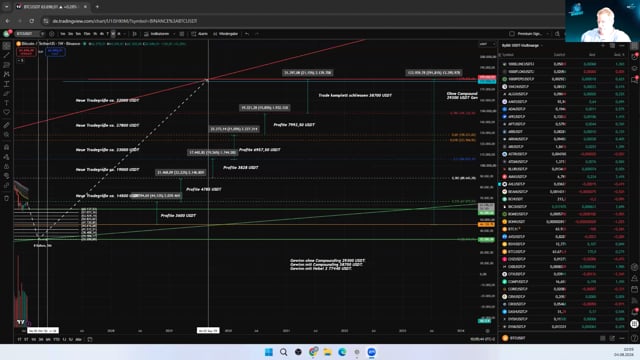Select the crosshair cursor tool
This screenshot has height=360, width=640.
[7, 46]
